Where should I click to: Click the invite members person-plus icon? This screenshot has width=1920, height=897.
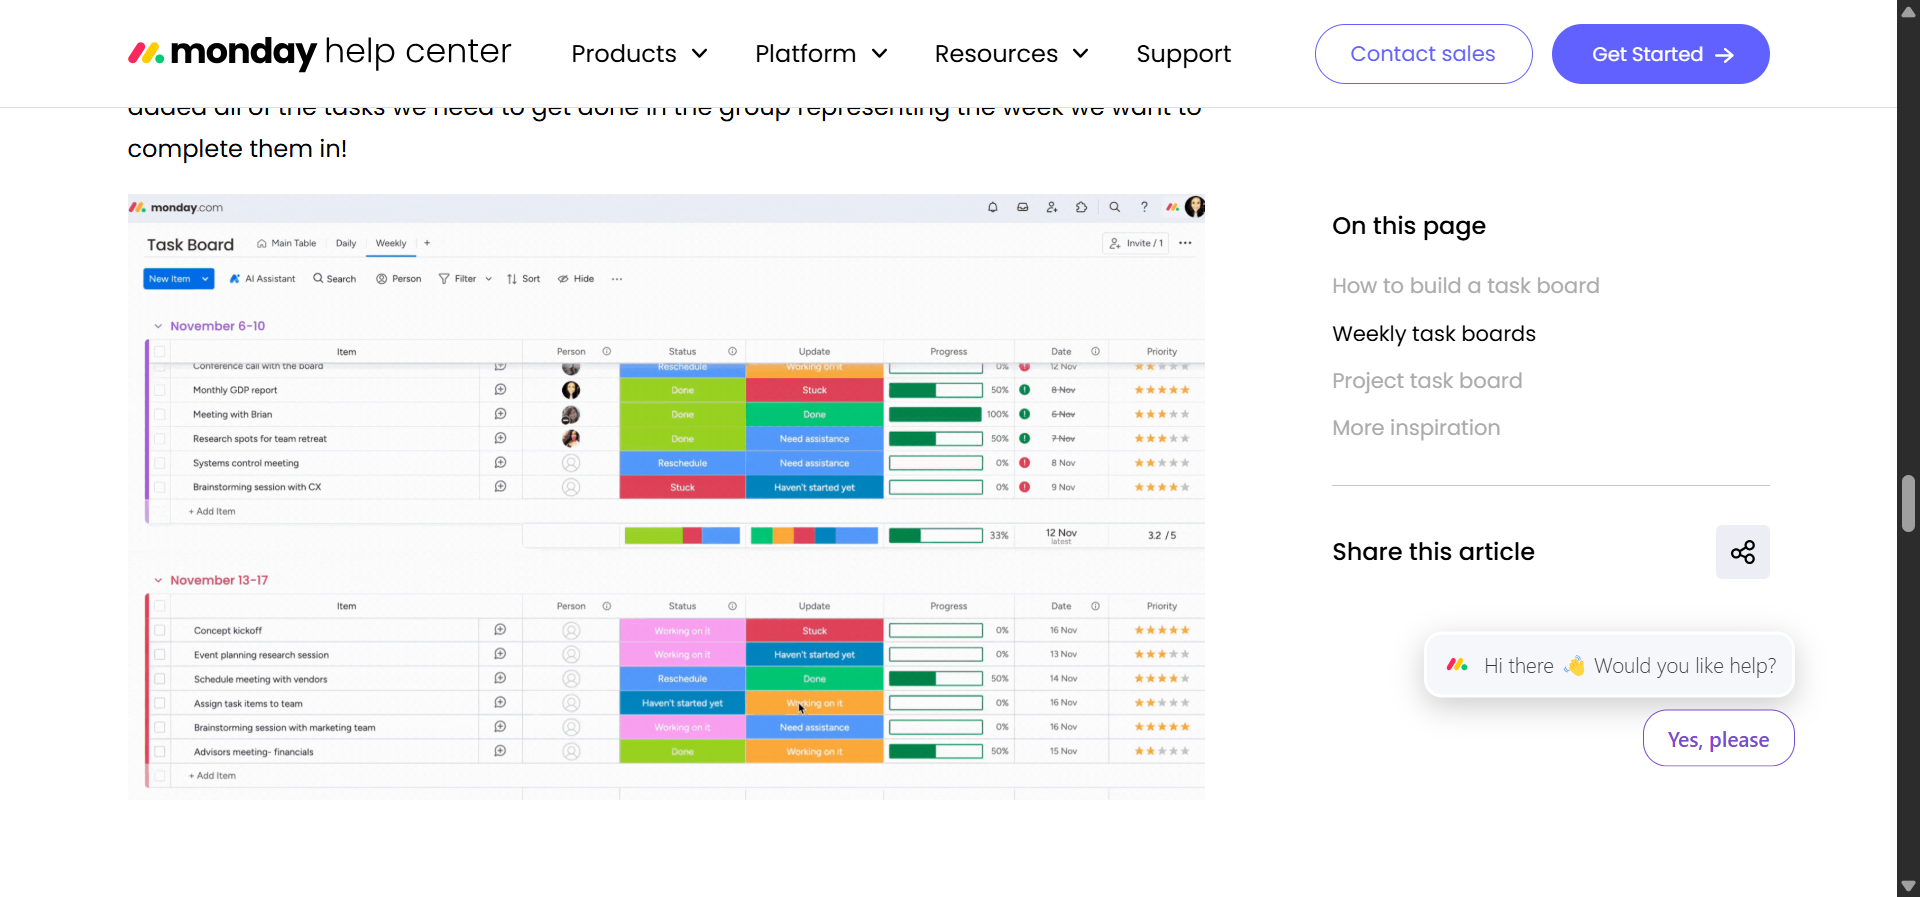coord(1052,207)
